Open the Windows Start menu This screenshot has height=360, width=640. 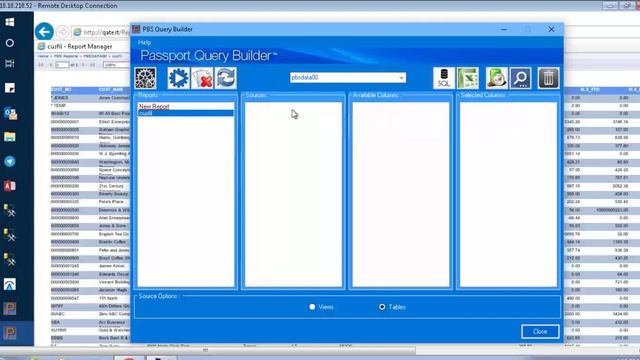tap(10, 22)
